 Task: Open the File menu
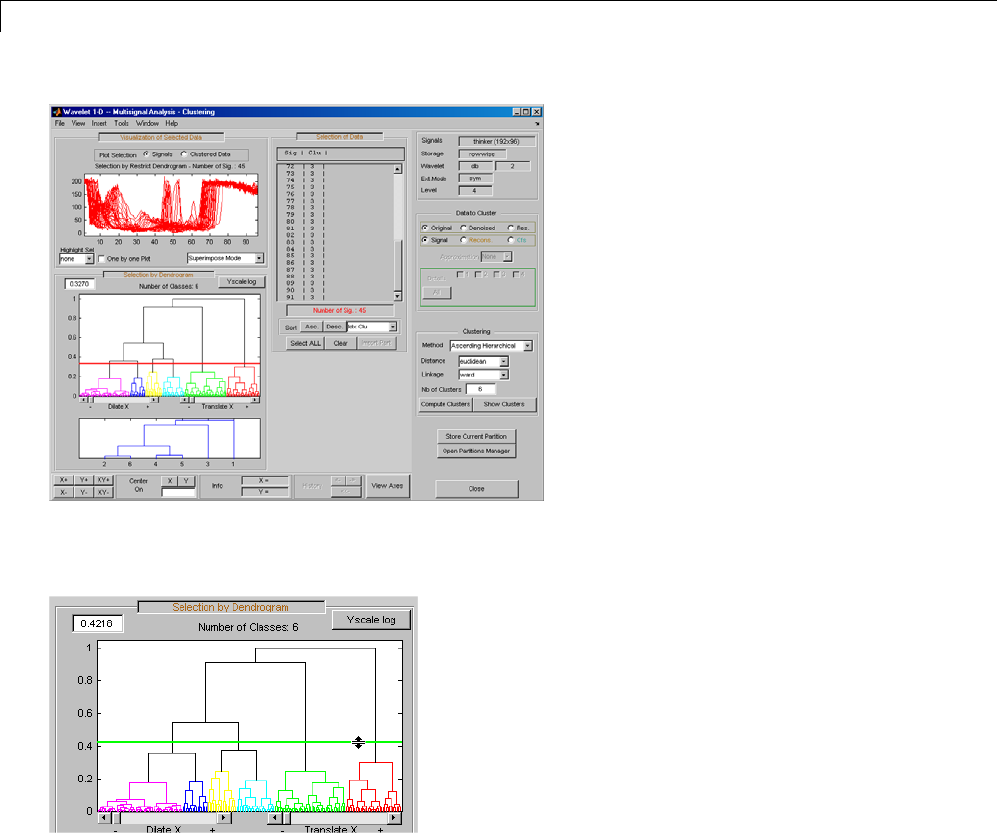pyautogui.click(x=60, y=123)
